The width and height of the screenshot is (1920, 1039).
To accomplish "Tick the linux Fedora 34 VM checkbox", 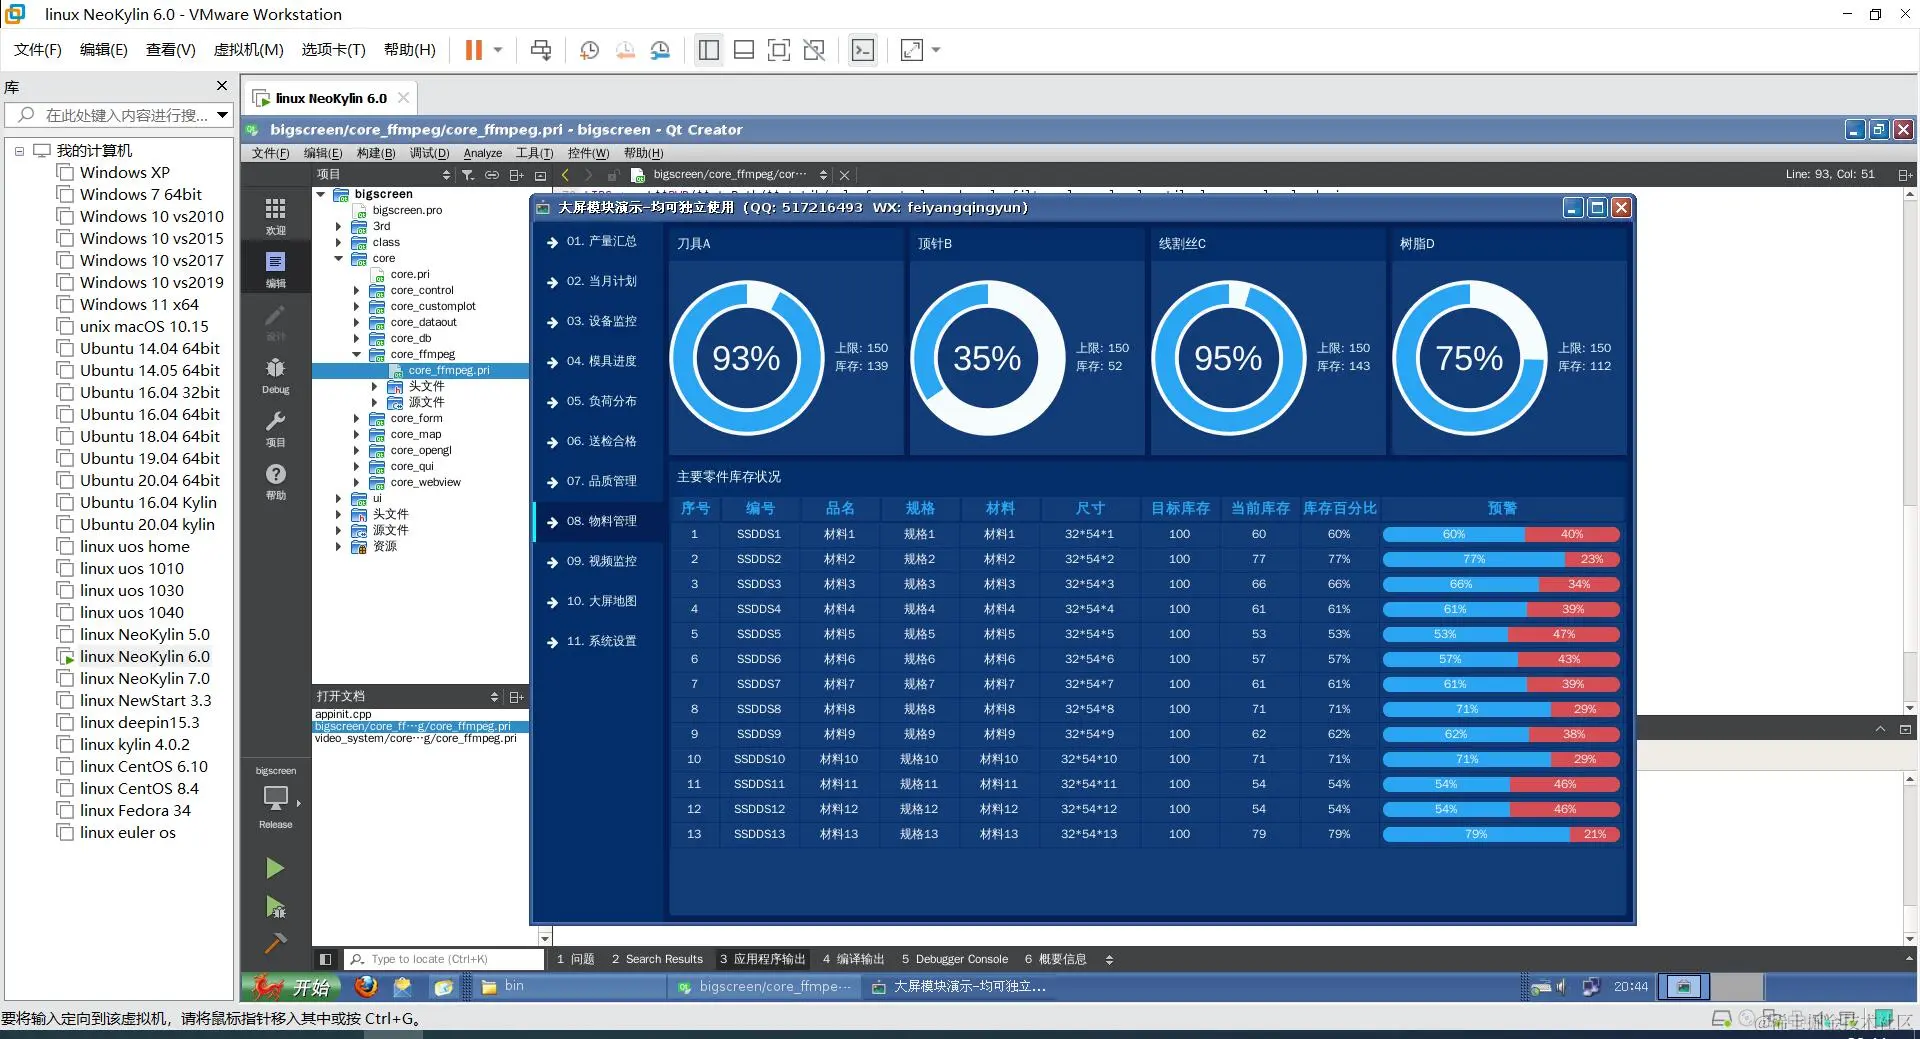I will click(65, 810).
